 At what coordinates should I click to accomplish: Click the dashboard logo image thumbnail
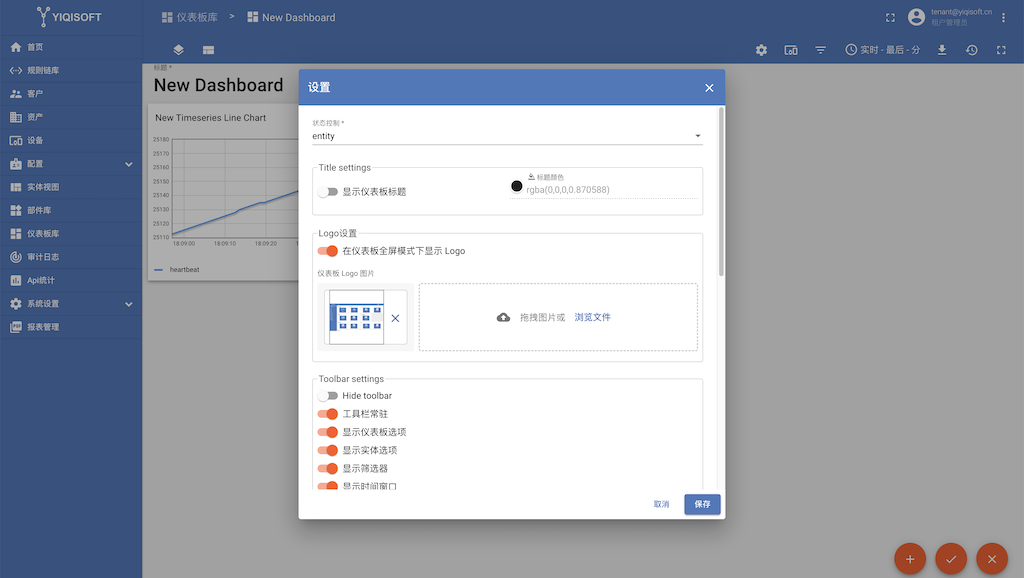click(357, 317)
